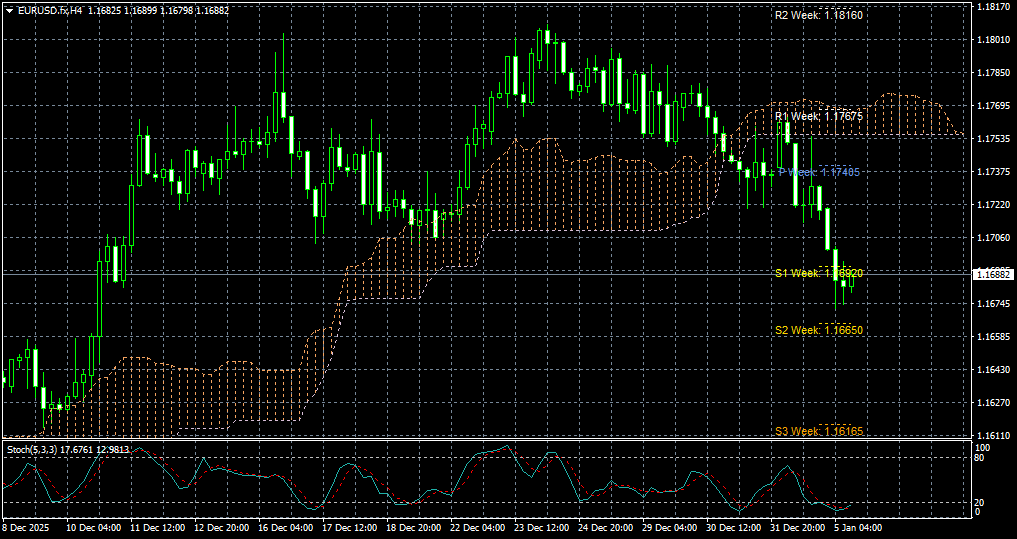Click the time axis label 31 Dec 20:00
This screenshot has width=1017, height=539.
(798, 529)
